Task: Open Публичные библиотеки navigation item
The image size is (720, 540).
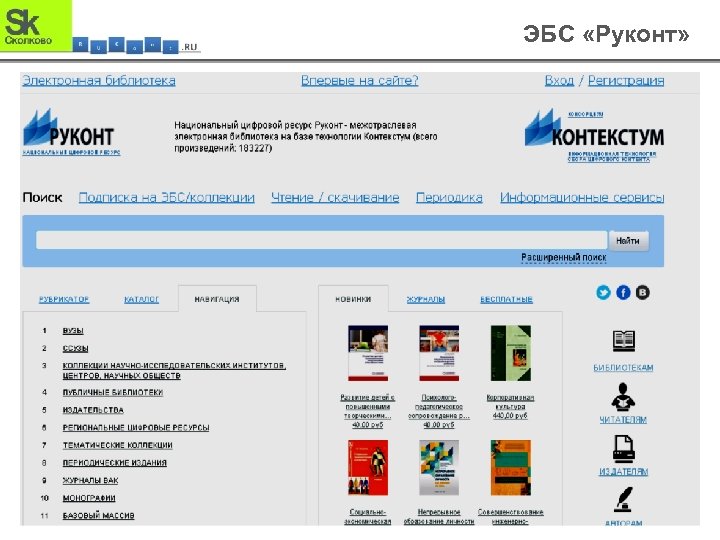Action: pyautogui.click(x=113, y=392)
